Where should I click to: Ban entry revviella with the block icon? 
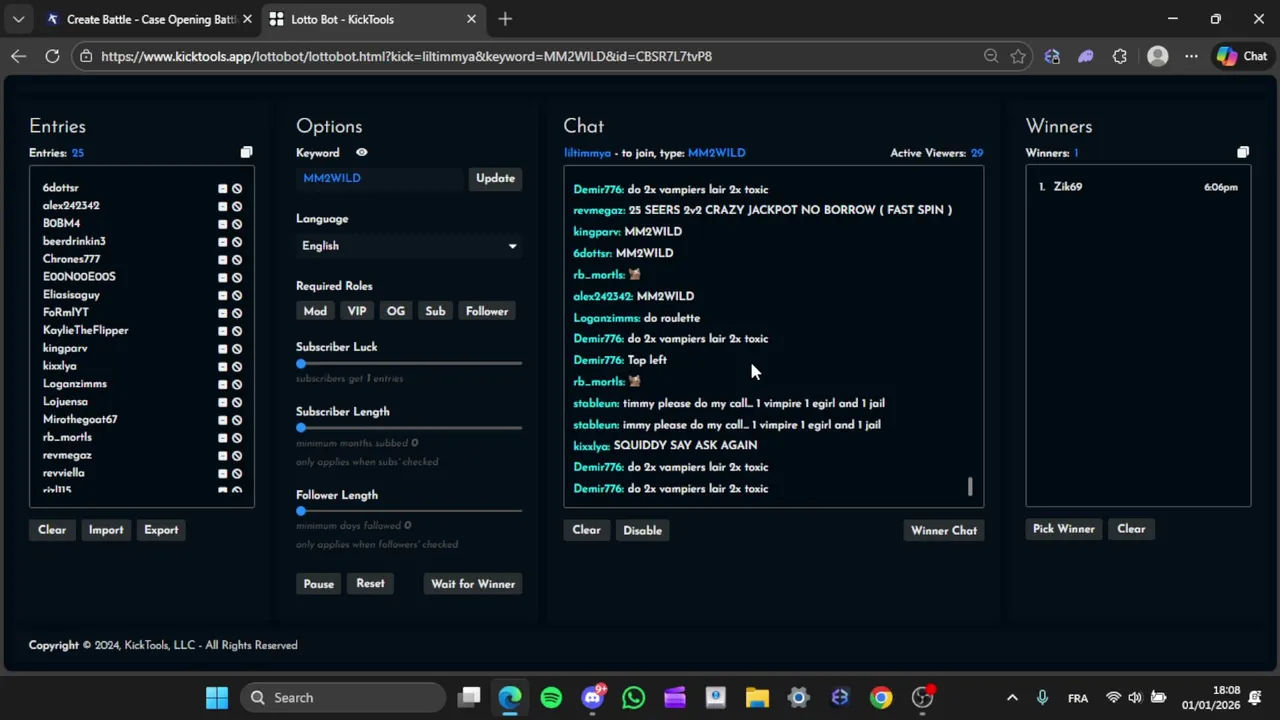[237, 474]
